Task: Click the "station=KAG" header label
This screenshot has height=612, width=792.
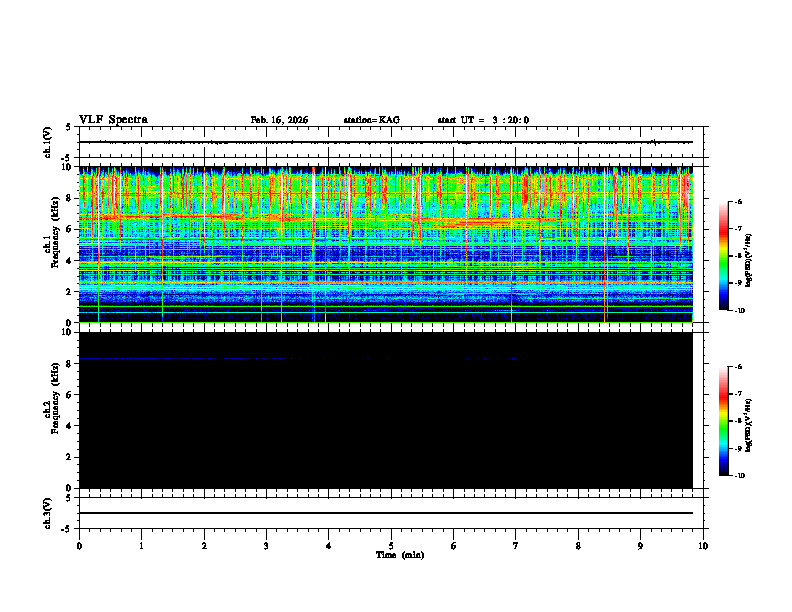Action: [x=372, y=120]
